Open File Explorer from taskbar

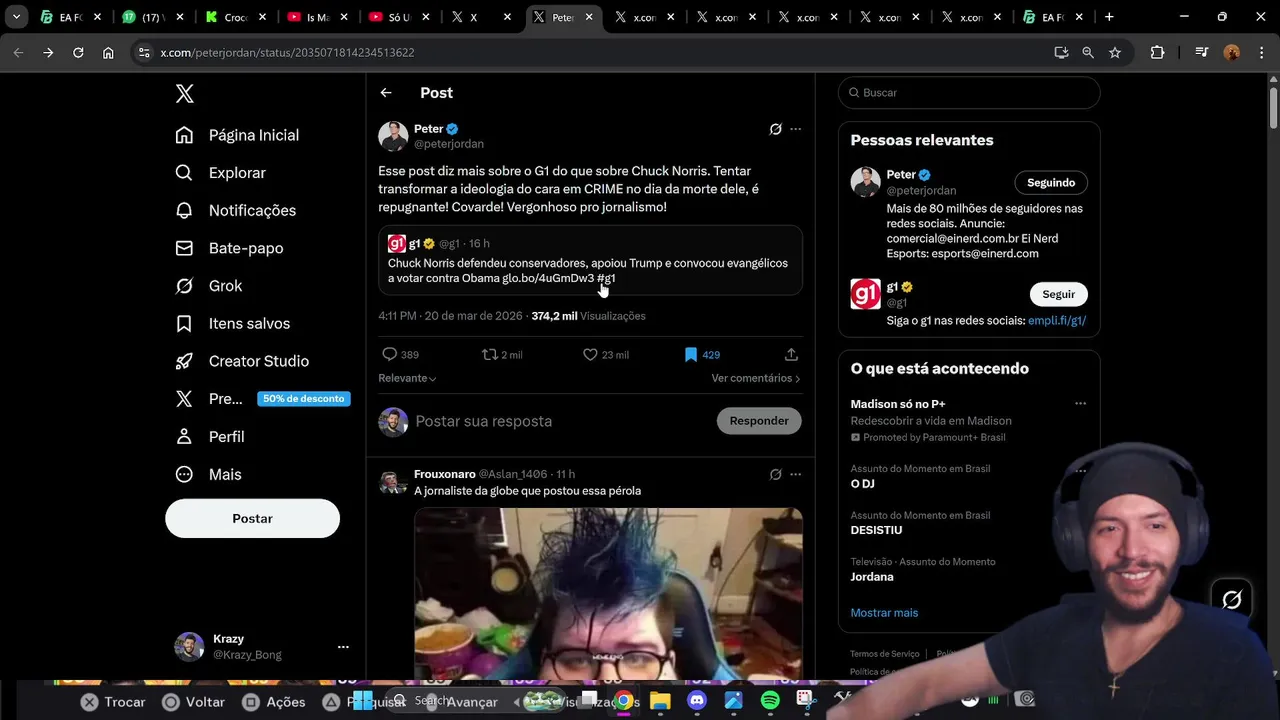[660, 701]
